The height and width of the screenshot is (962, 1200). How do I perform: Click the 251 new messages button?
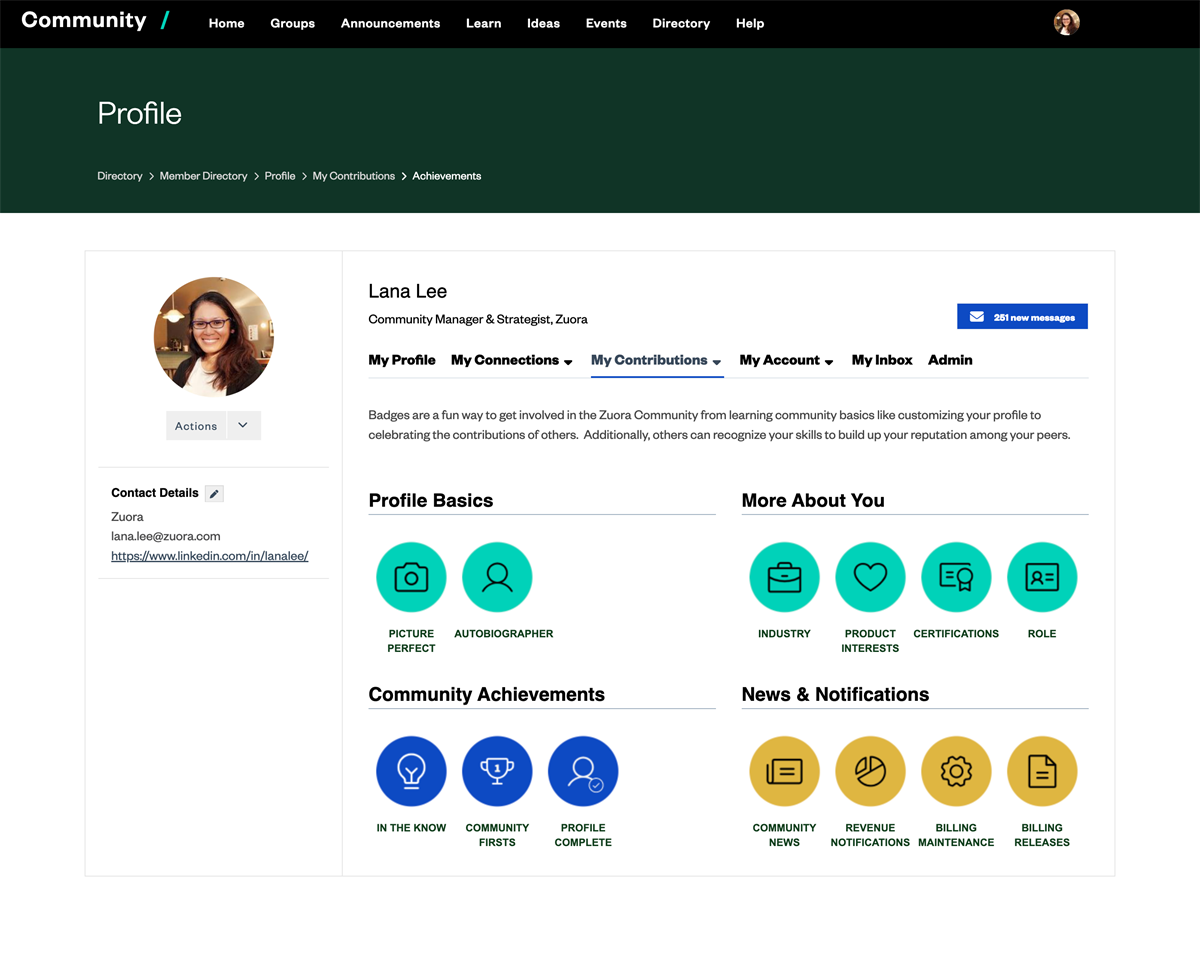click(1022, 317)
